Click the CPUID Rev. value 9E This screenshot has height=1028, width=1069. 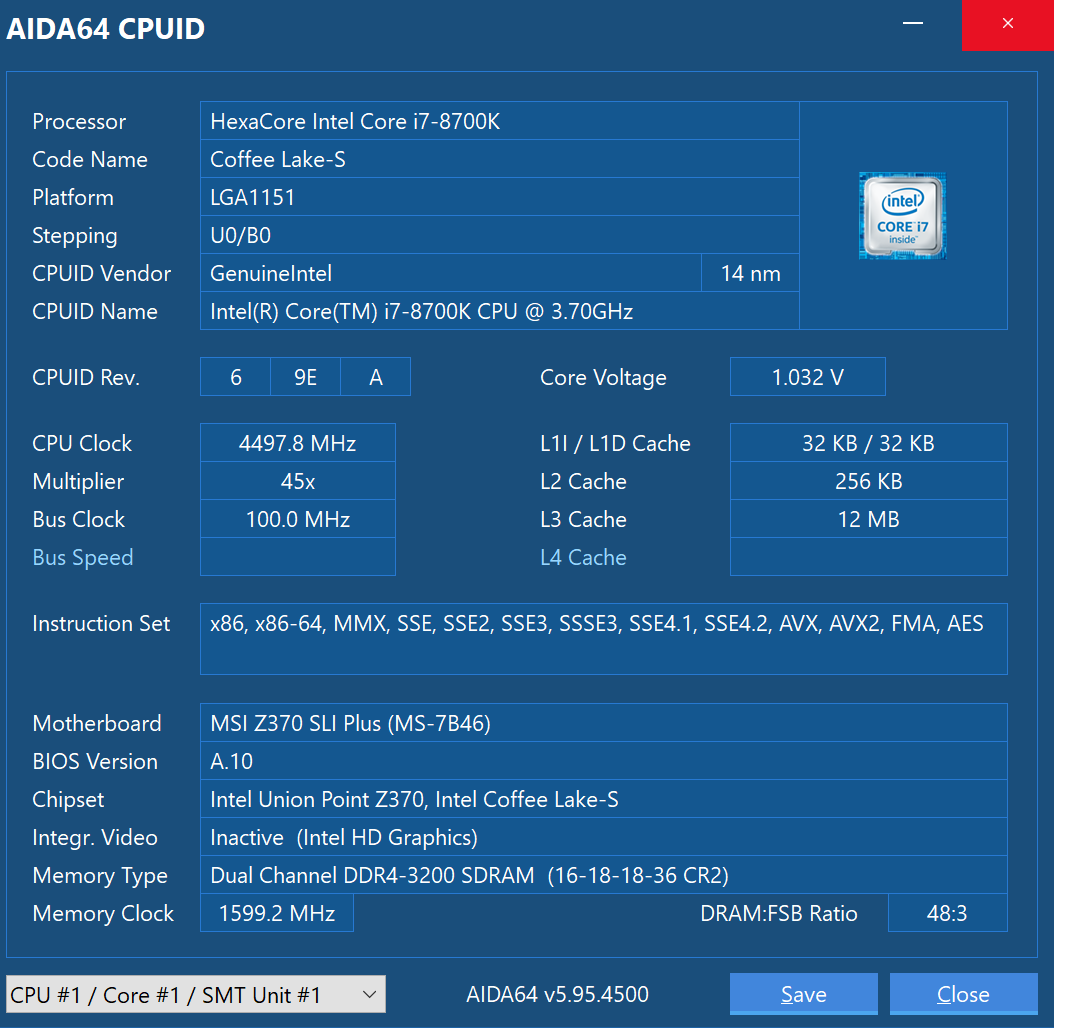[305, 377]
